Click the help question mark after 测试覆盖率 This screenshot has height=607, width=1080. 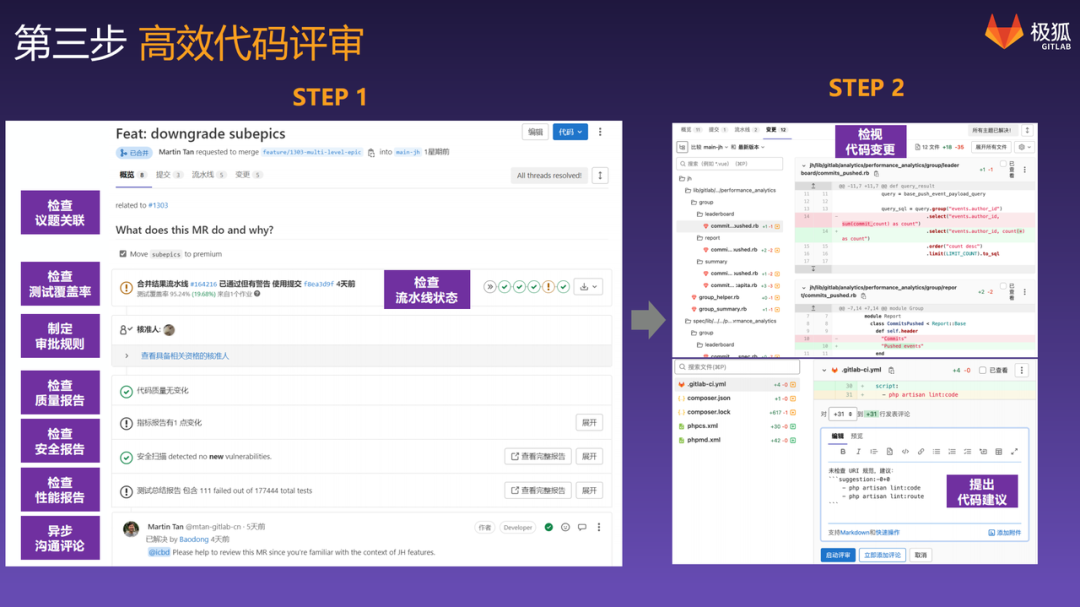coord(257,294)
